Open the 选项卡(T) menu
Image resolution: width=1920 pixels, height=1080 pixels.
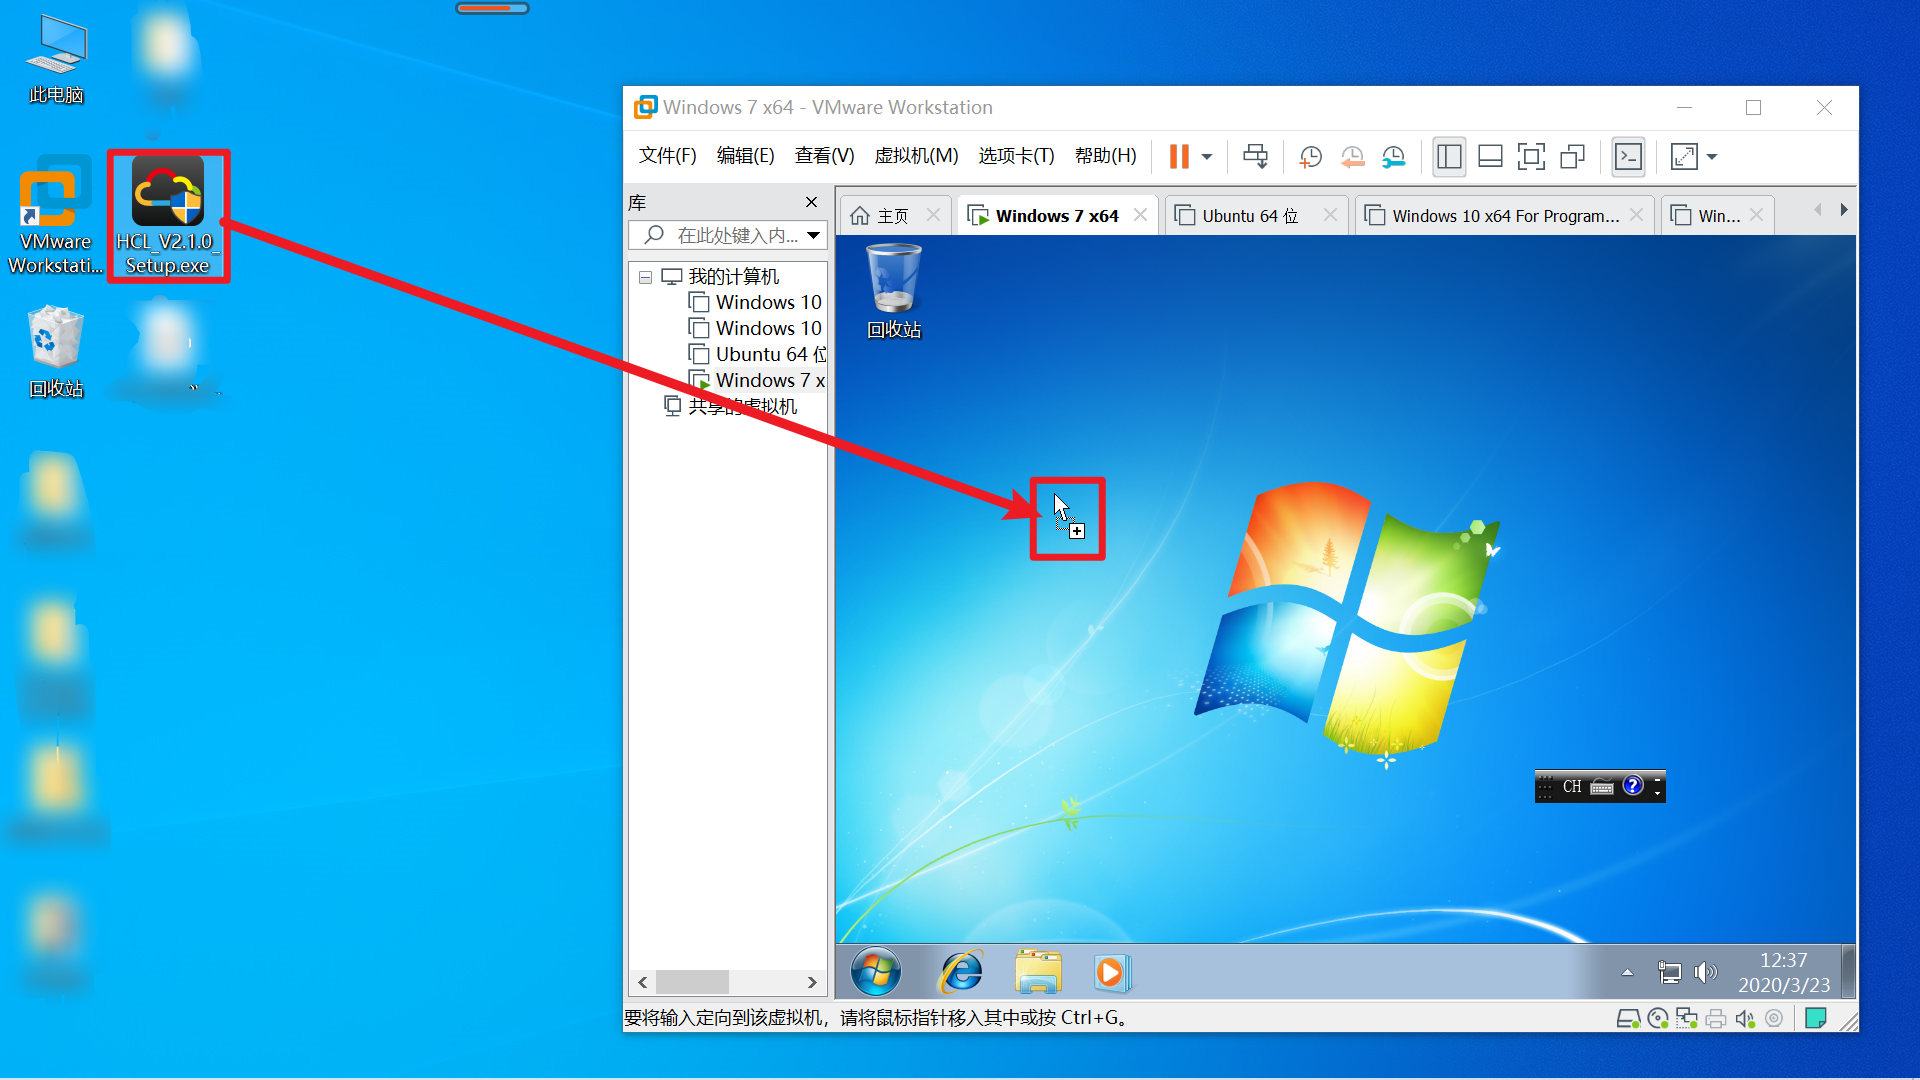tap(1016, 156)
